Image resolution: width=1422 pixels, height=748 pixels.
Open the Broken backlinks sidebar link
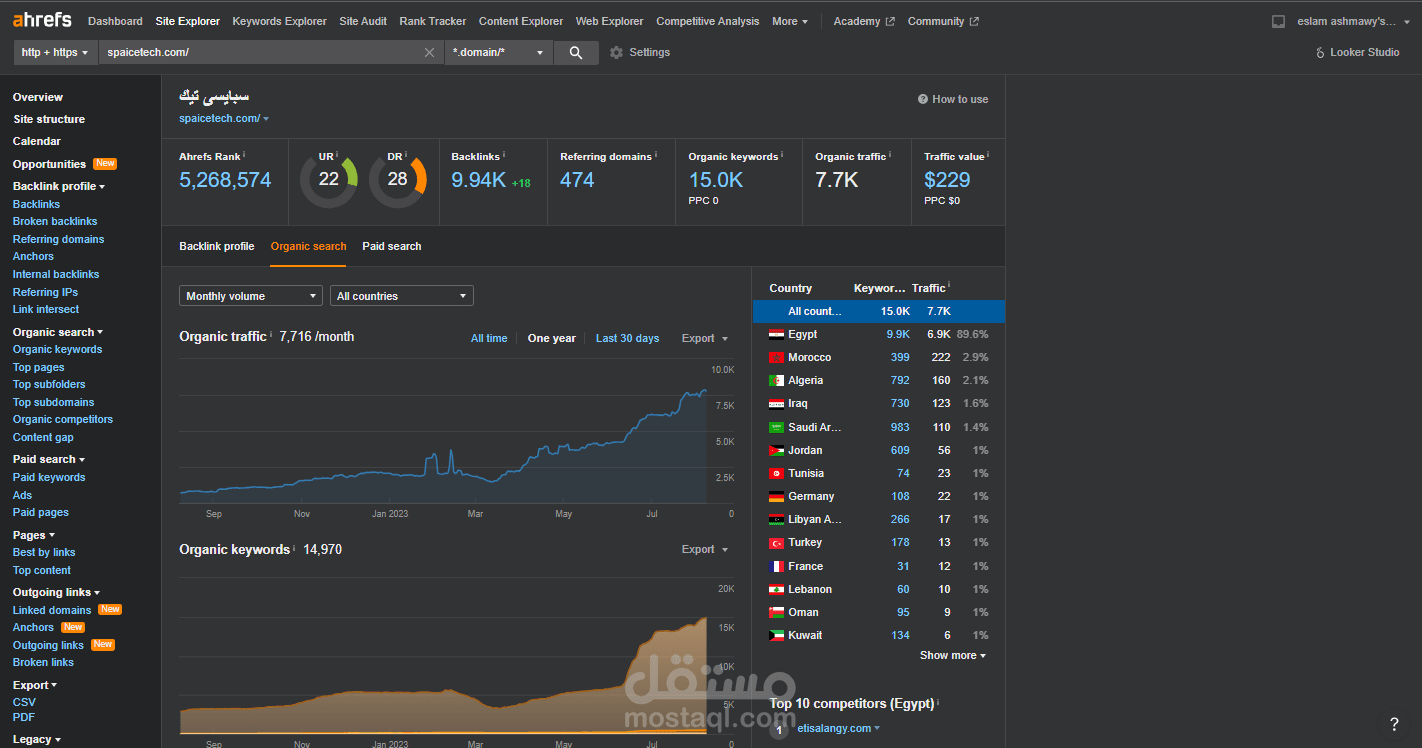(x=55, y=222)
